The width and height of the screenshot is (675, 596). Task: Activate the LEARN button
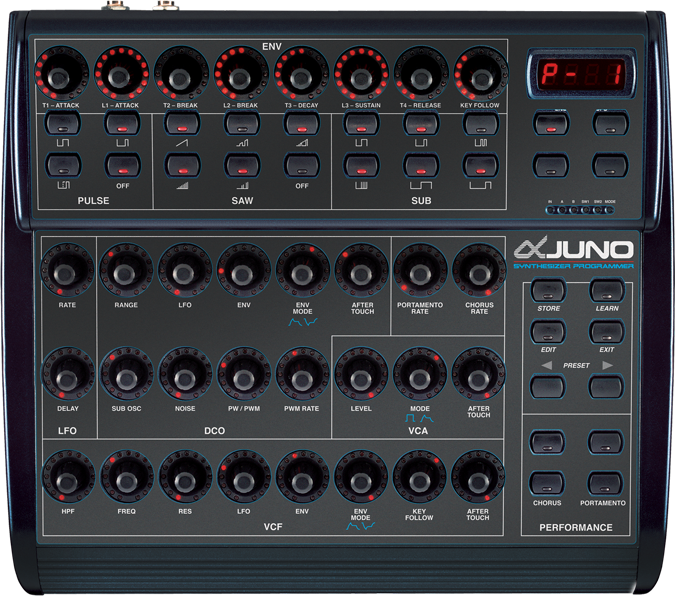pyautogui.click(x=607, y=291)
